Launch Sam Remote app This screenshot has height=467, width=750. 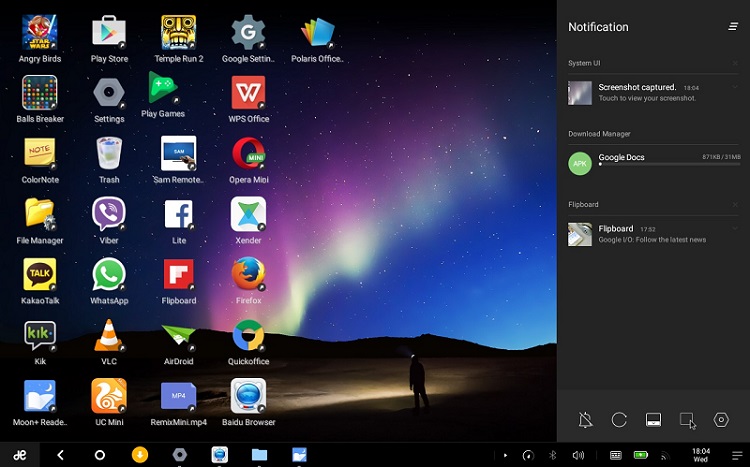(x=178, y=153)
